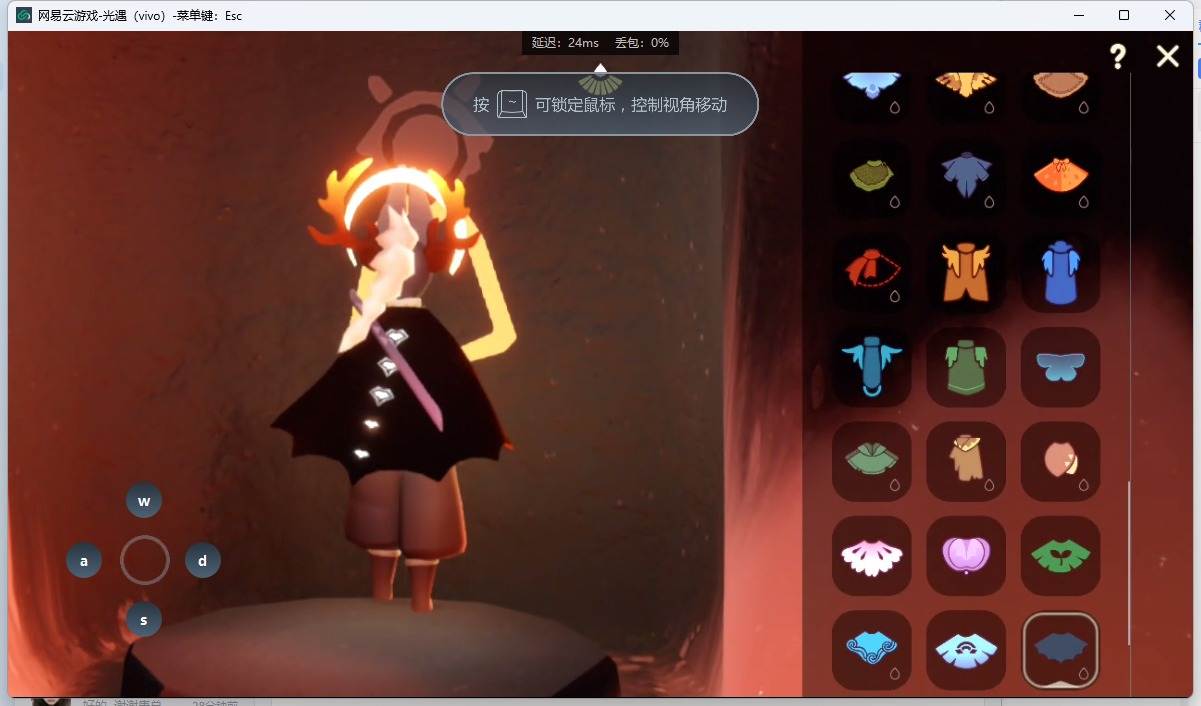The height and width of the screenshot is (706, 1201).
Task: Click the tilde key icon in tooltip
Action: [x=512, y=104]
